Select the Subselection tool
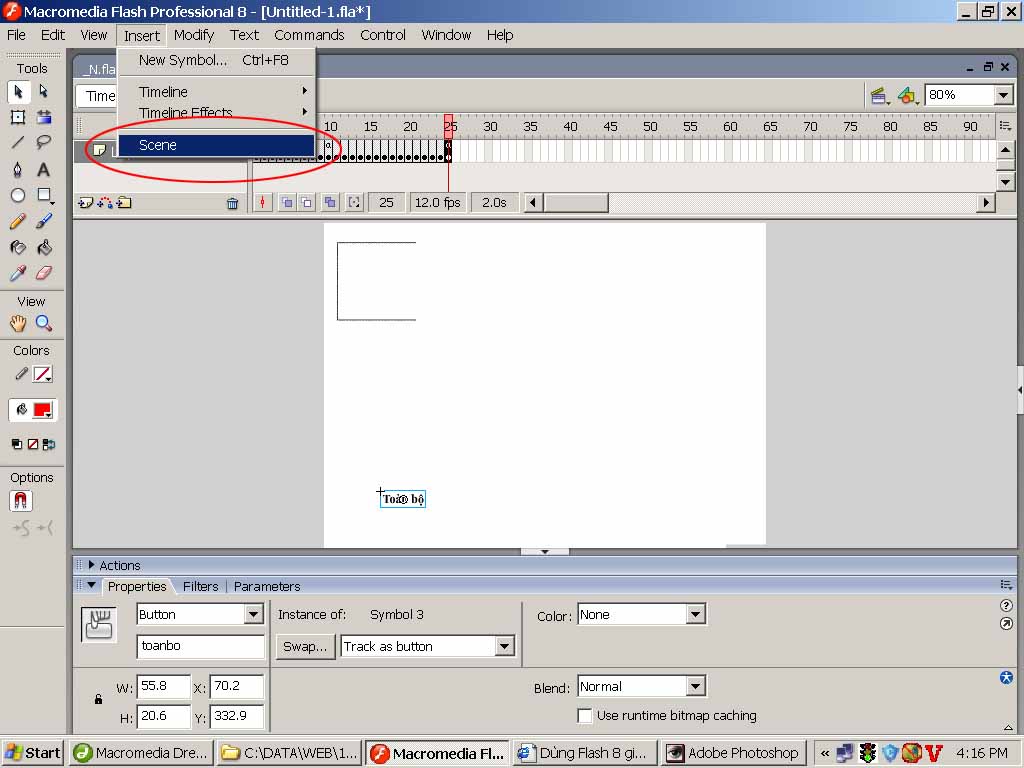Viewport: 1024px width, 768px height. coord(44,91)
